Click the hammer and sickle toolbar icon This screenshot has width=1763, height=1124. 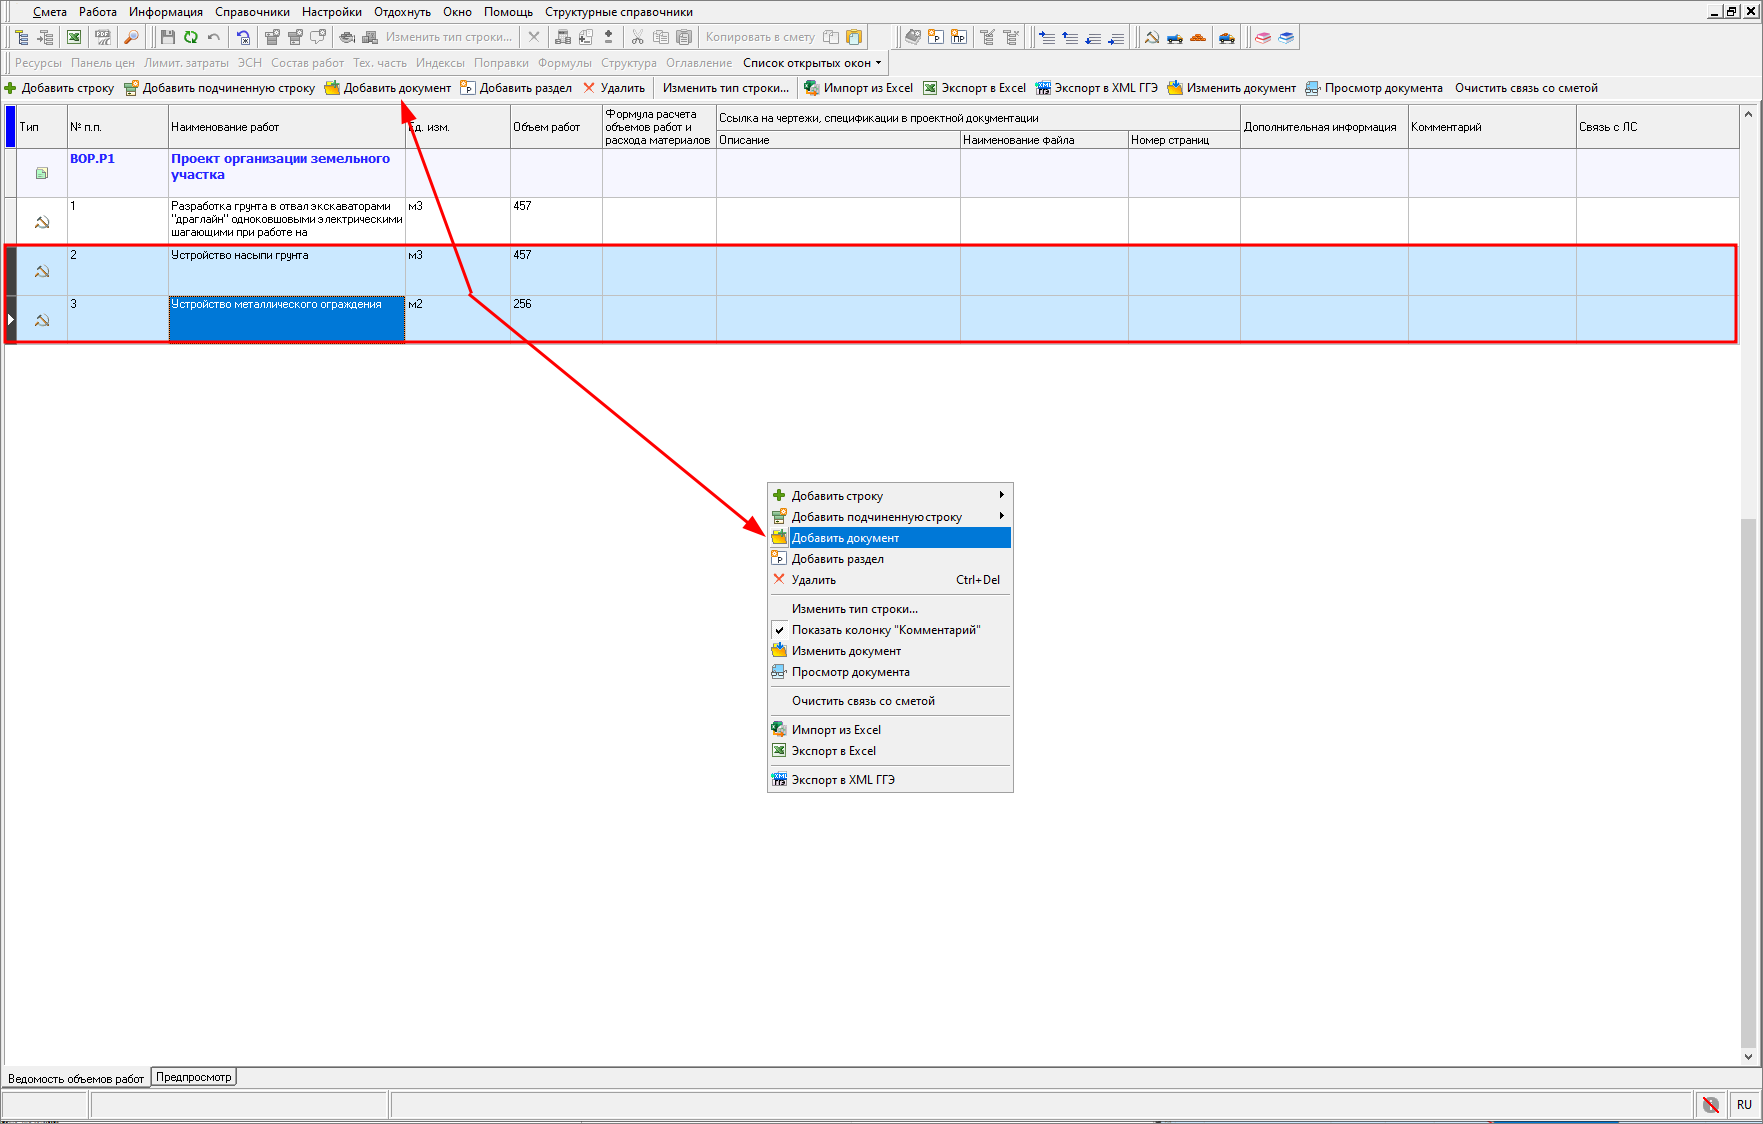[x=1152, y=37]
